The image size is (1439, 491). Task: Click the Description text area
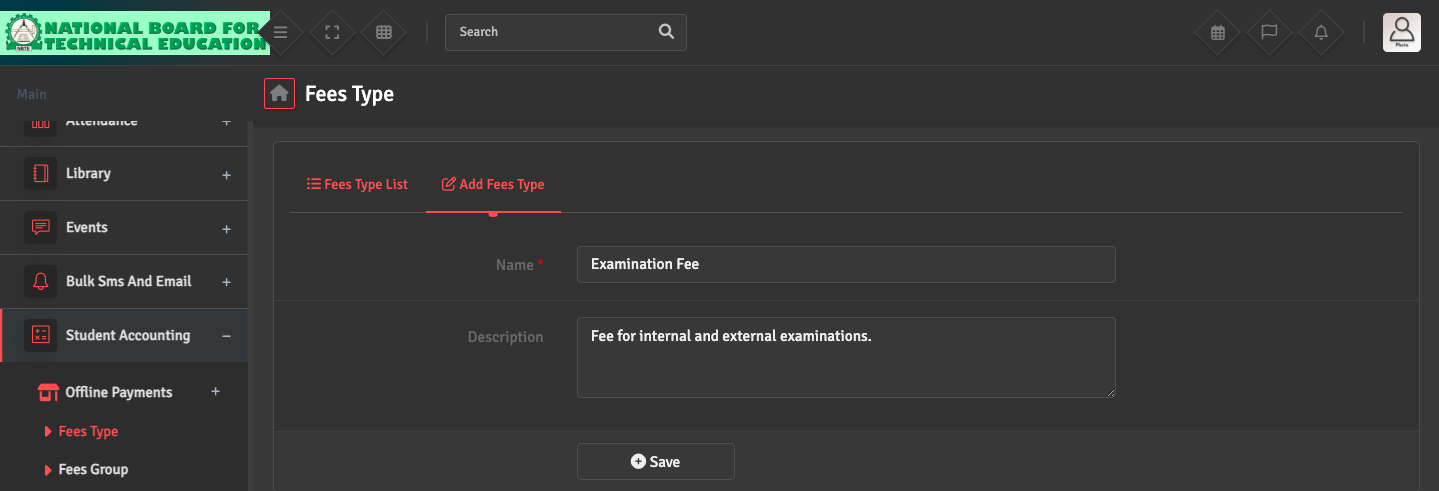pos(845,357)
